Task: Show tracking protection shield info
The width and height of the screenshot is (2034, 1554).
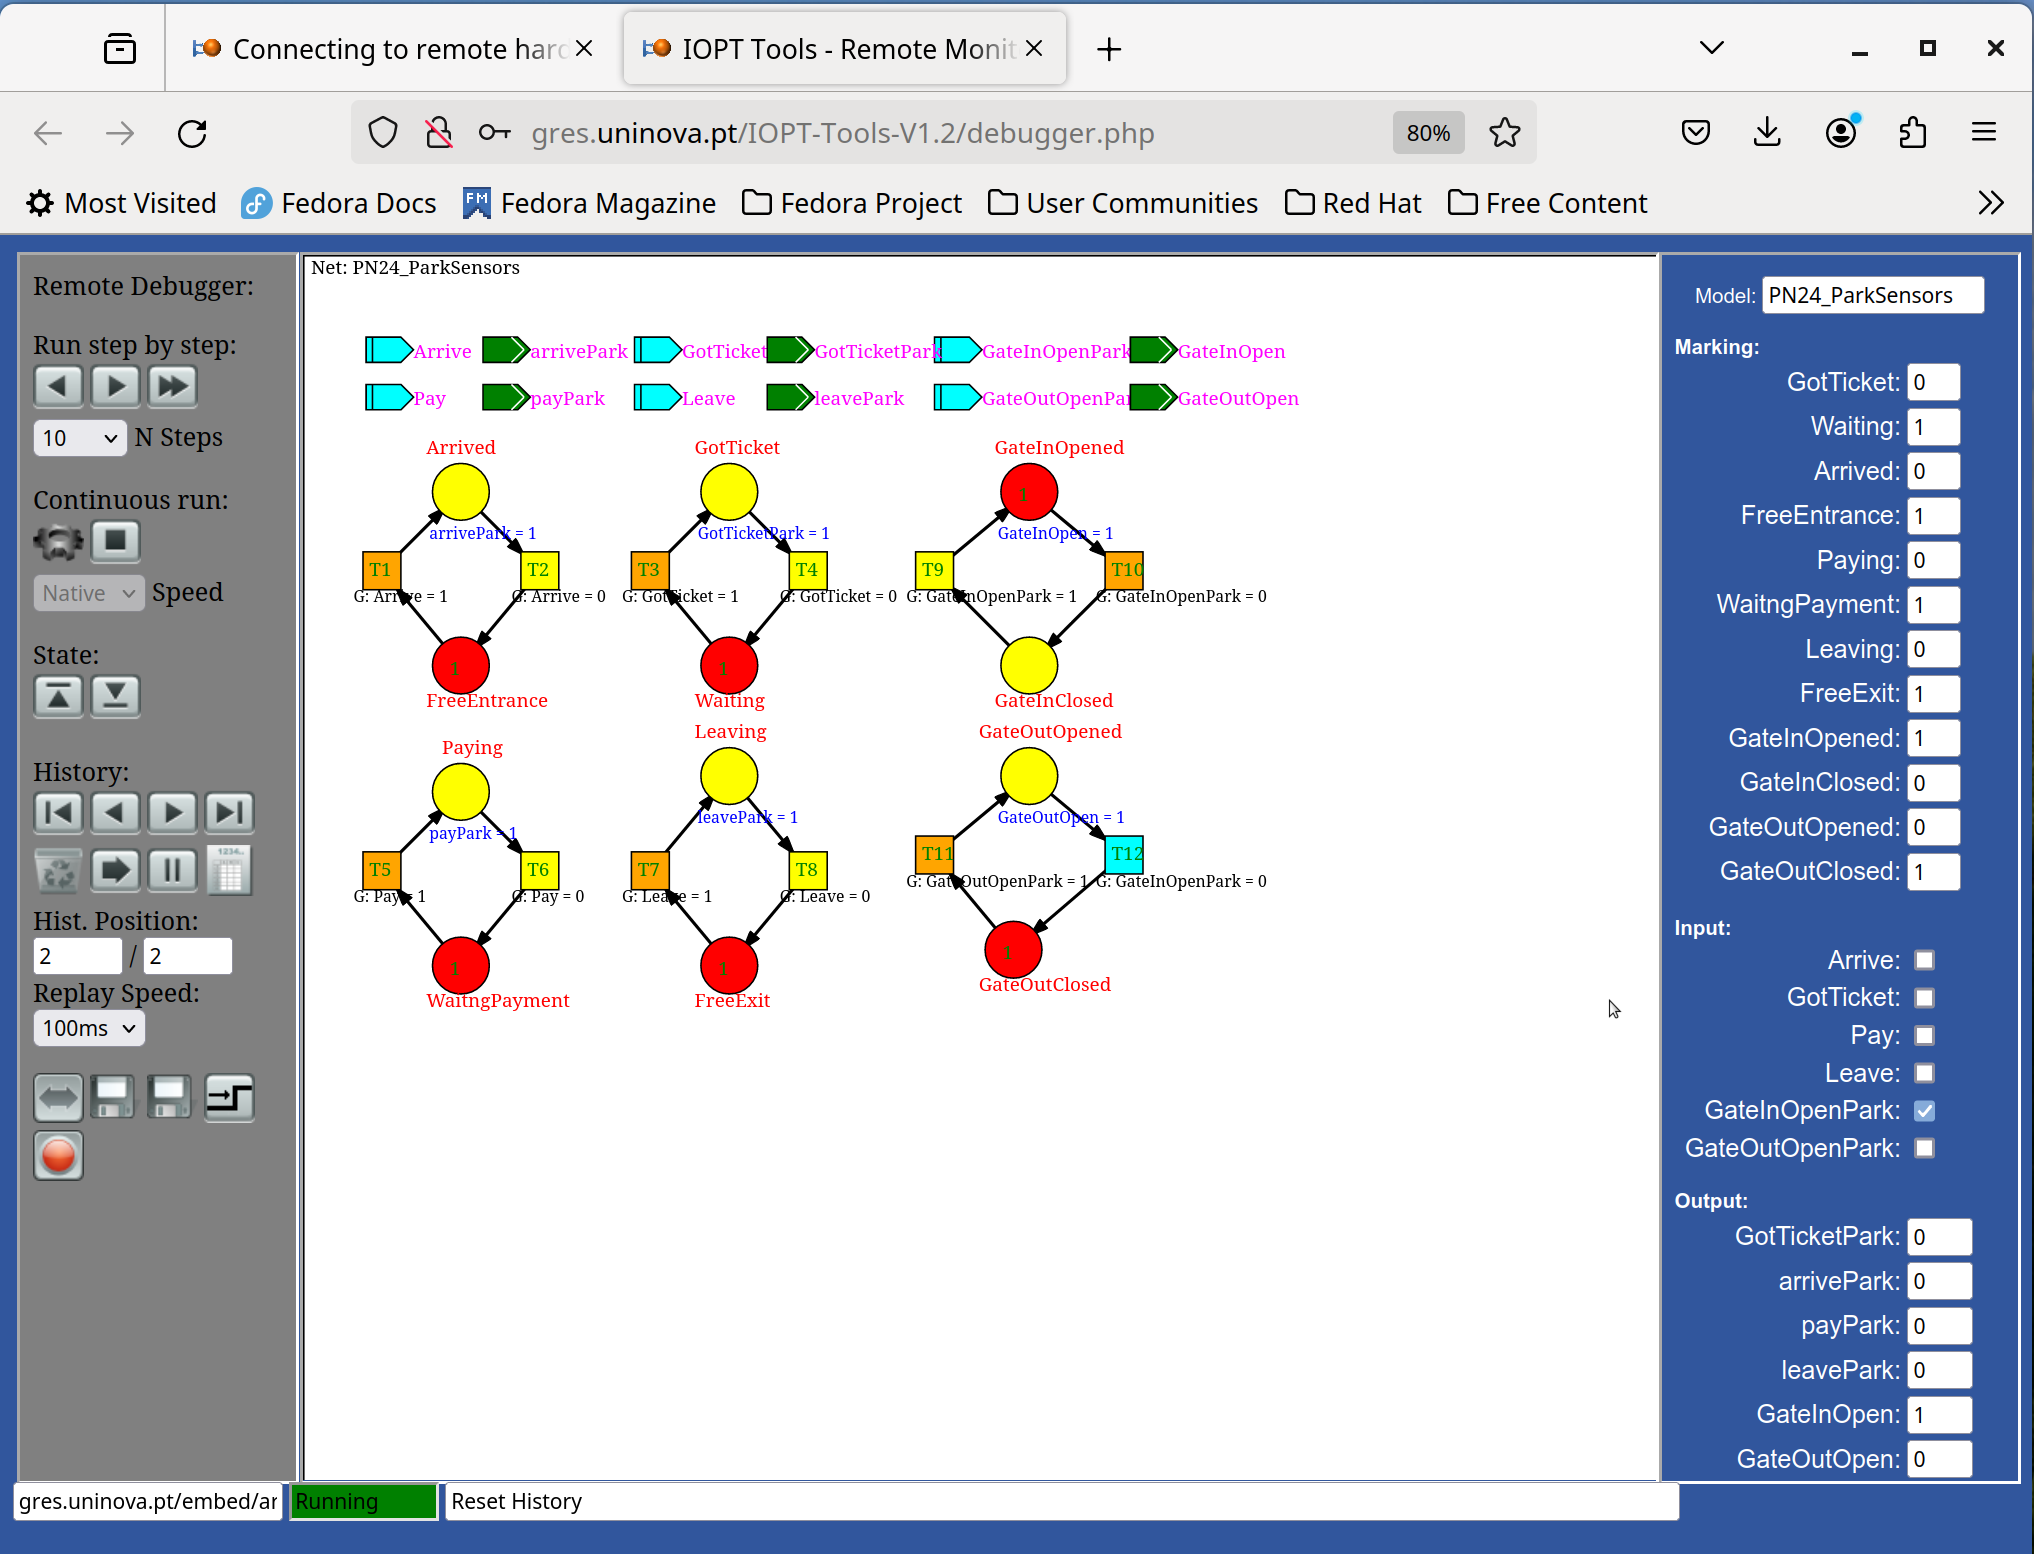Action: click(x=383, y=133)
